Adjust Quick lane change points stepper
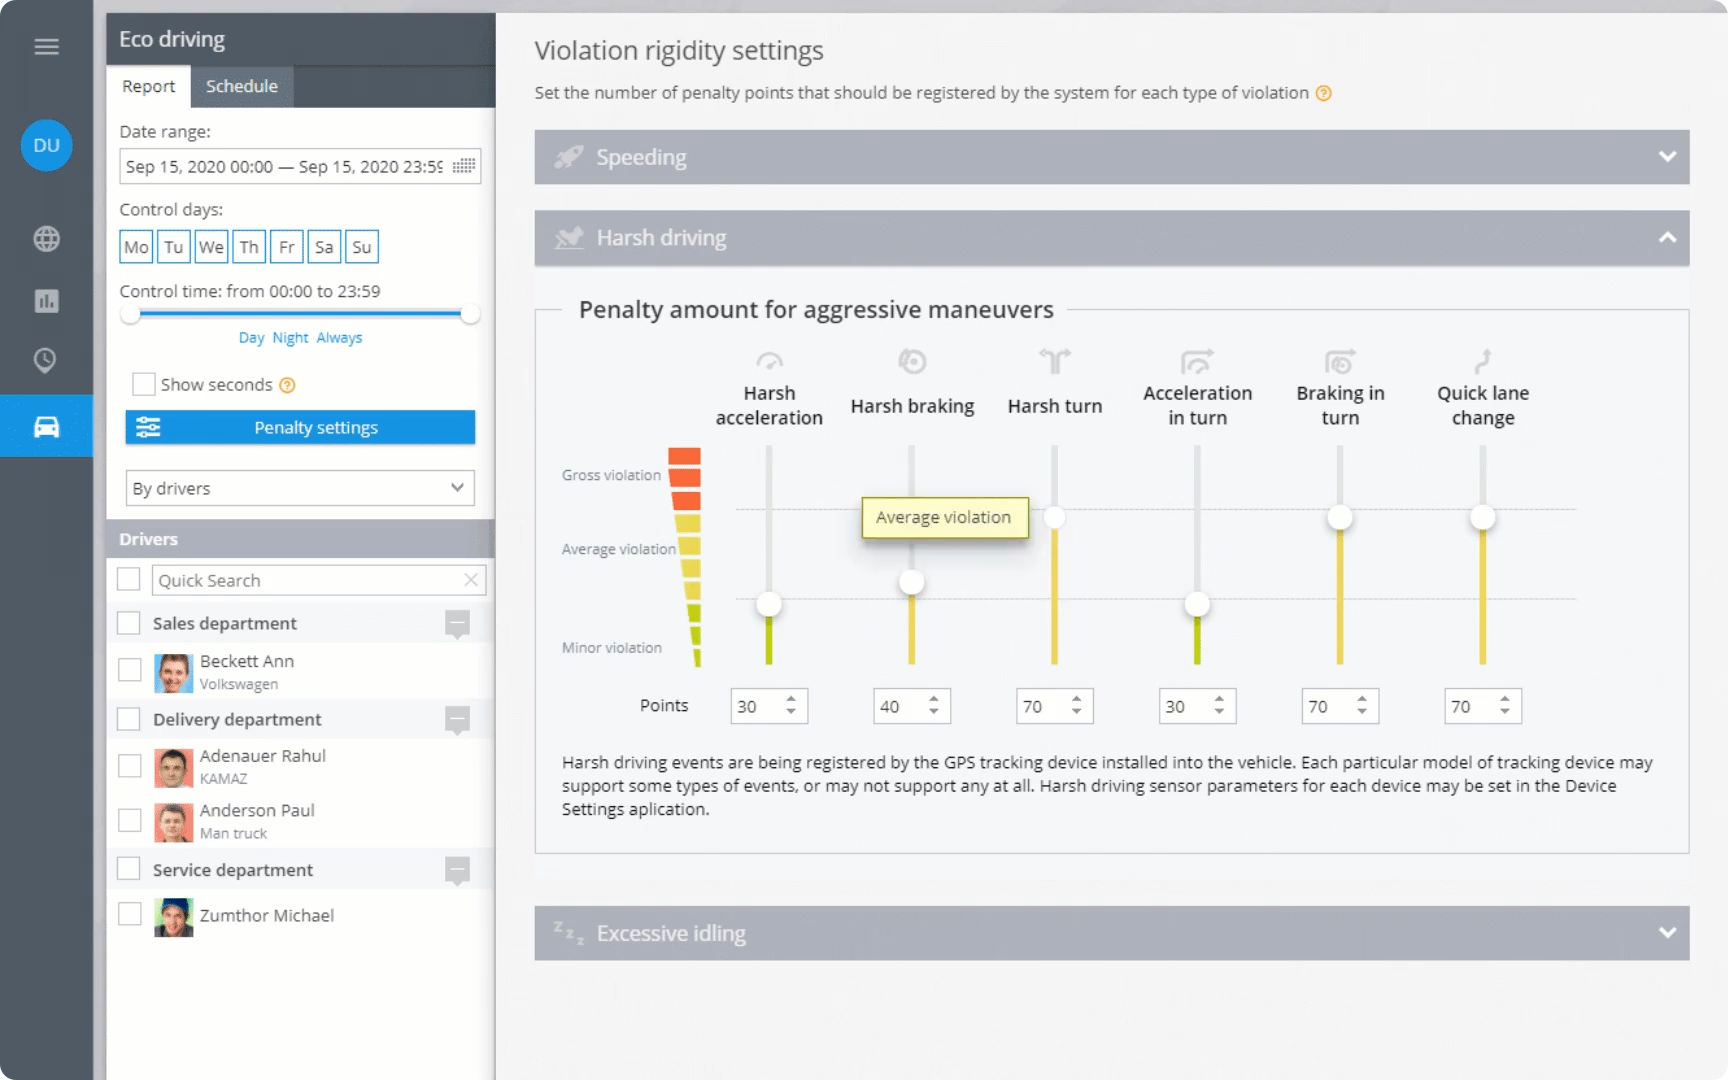This screenshot has width=1728, height=1080. pyautogui.click(x=1505, y=706)
